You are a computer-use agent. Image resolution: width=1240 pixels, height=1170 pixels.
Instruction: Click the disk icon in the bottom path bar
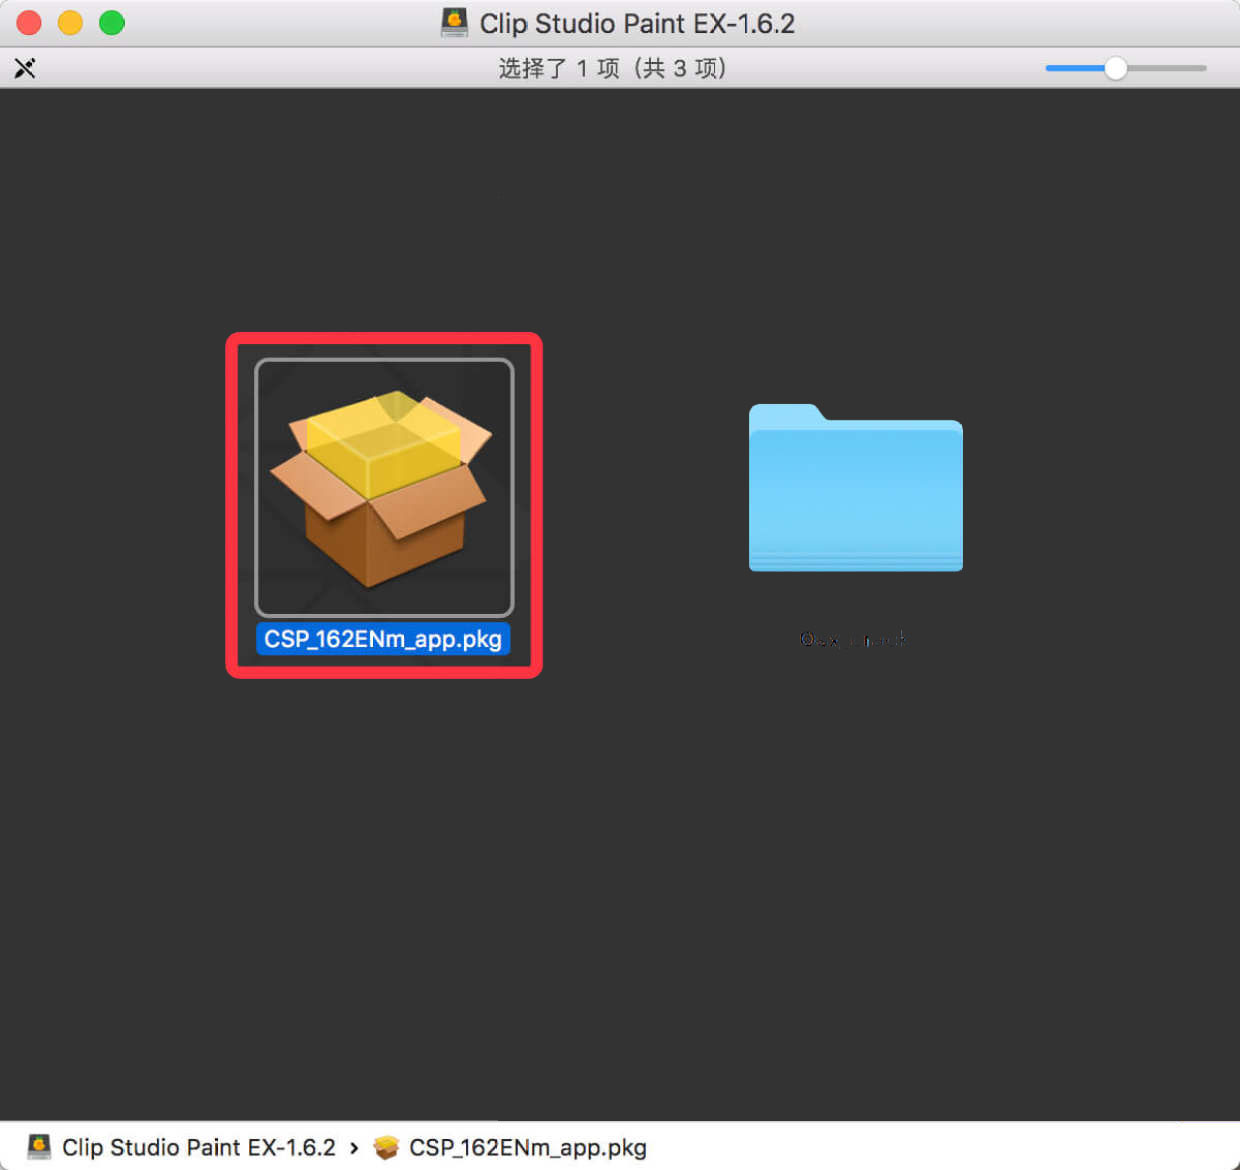(x=39, y=1147)
